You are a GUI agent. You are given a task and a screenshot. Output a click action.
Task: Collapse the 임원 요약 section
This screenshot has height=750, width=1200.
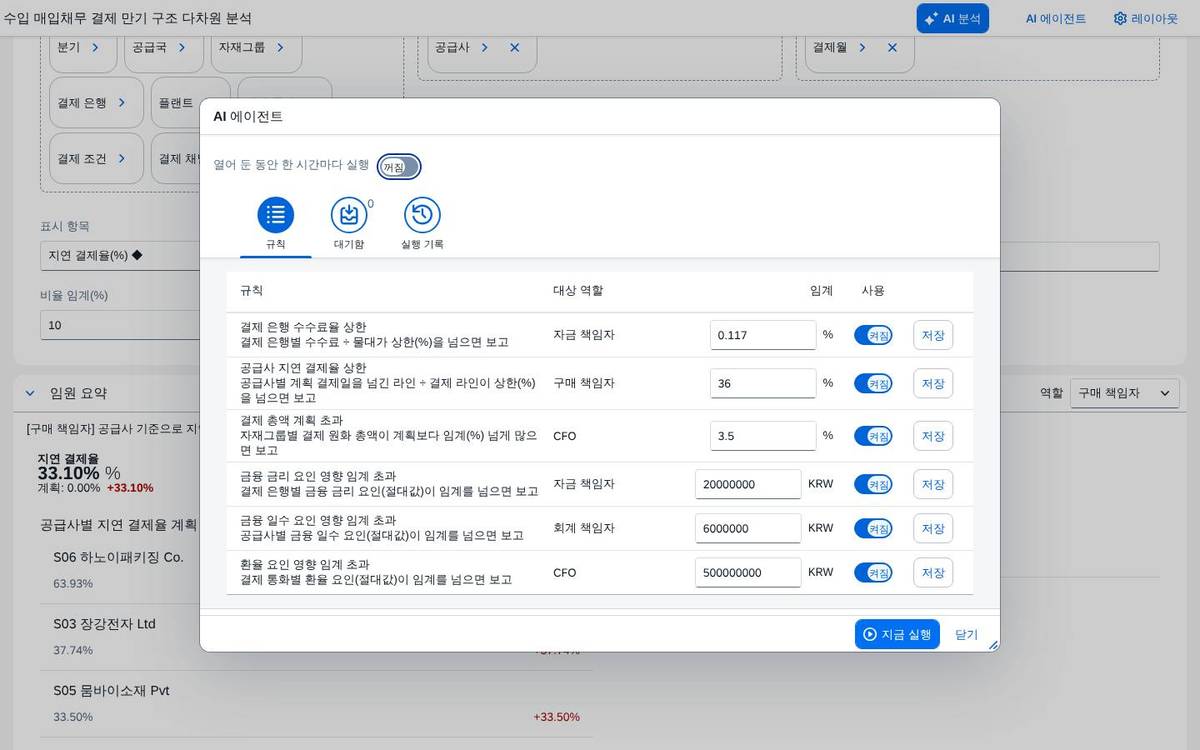click(x=30, y=393)
